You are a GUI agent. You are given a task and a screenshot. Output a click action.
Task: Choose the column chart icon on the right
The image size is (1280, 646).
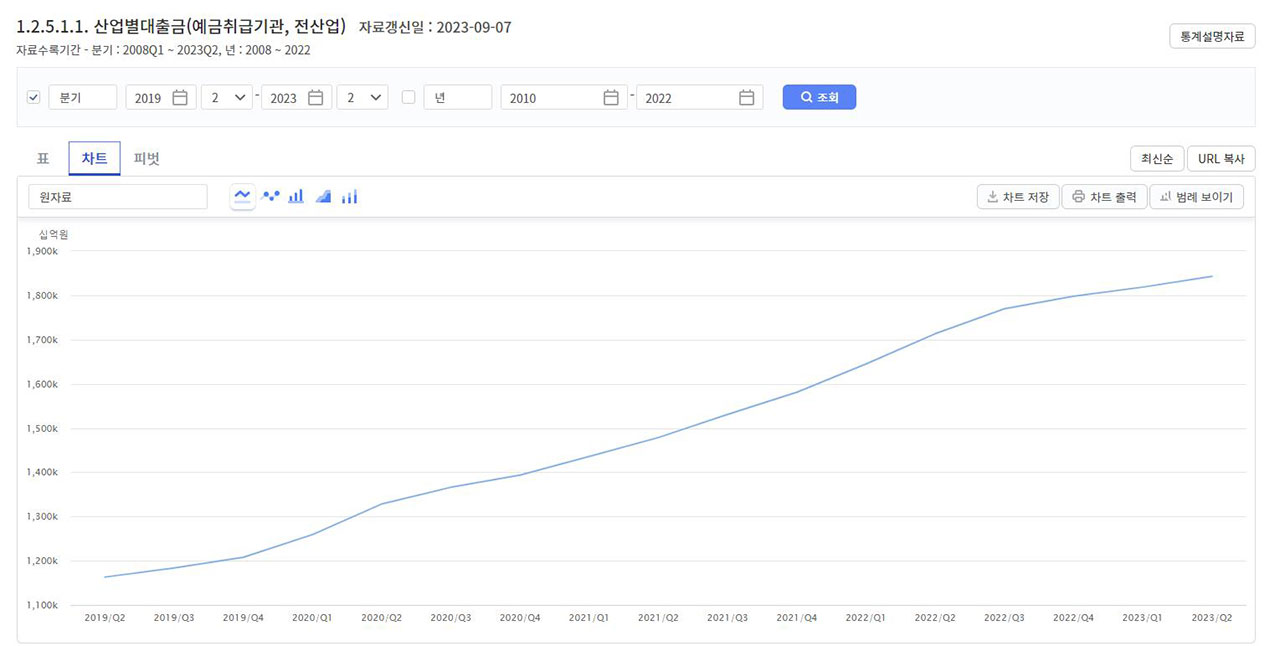tap(349, 197)
